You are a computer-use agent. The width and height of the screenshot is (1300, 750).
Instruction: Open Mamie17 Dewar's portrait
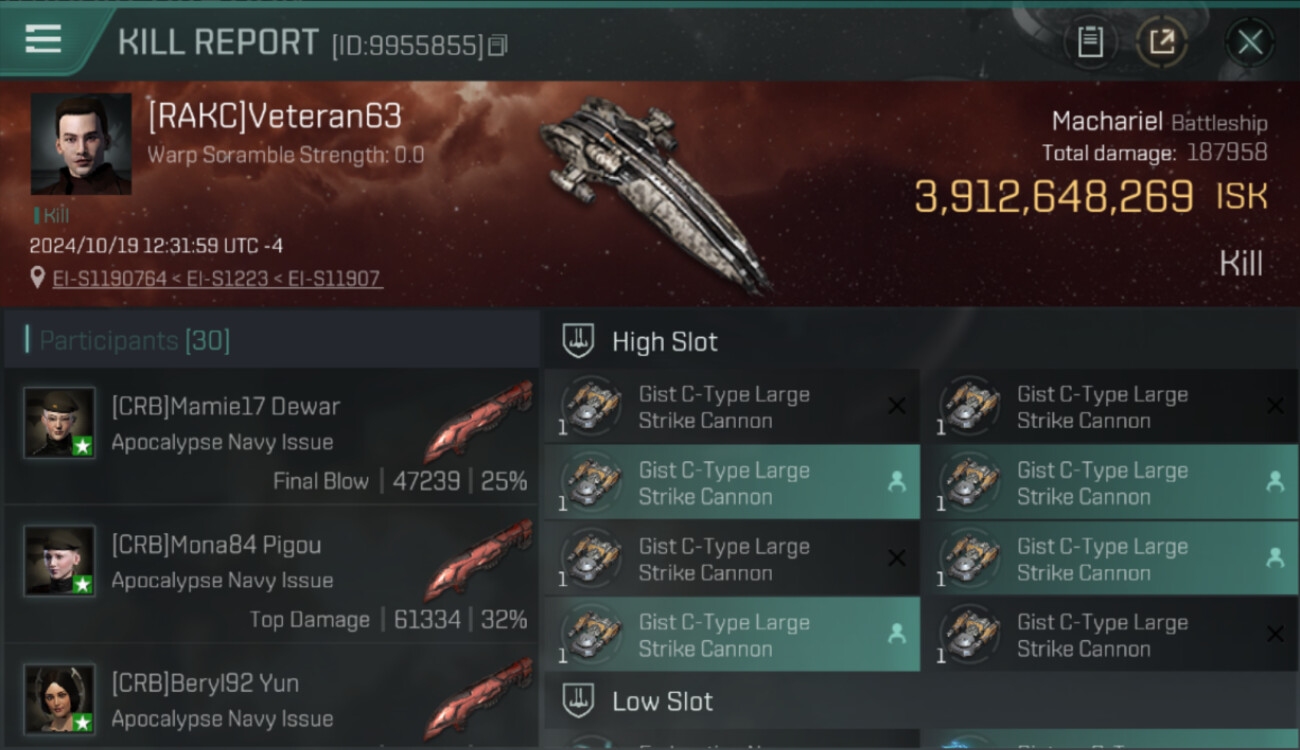tap(60, 423)
